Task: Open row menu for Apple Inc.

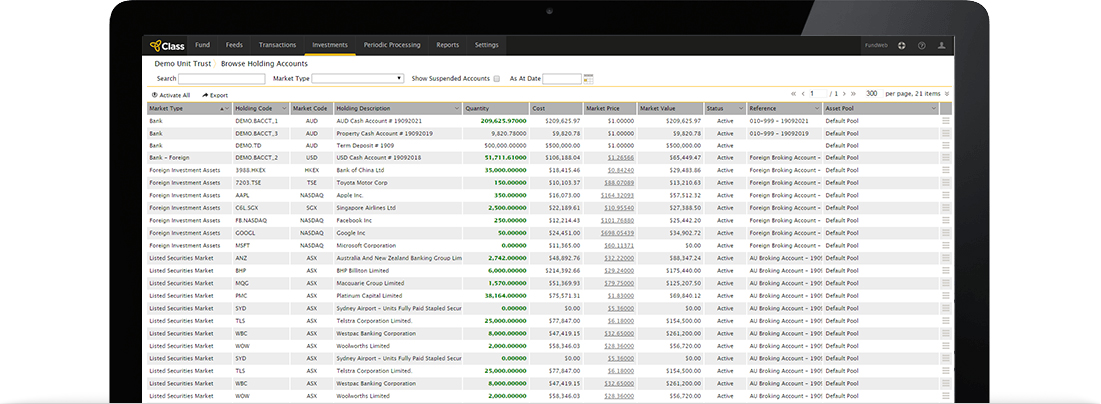Action: [x=946, y=195]
